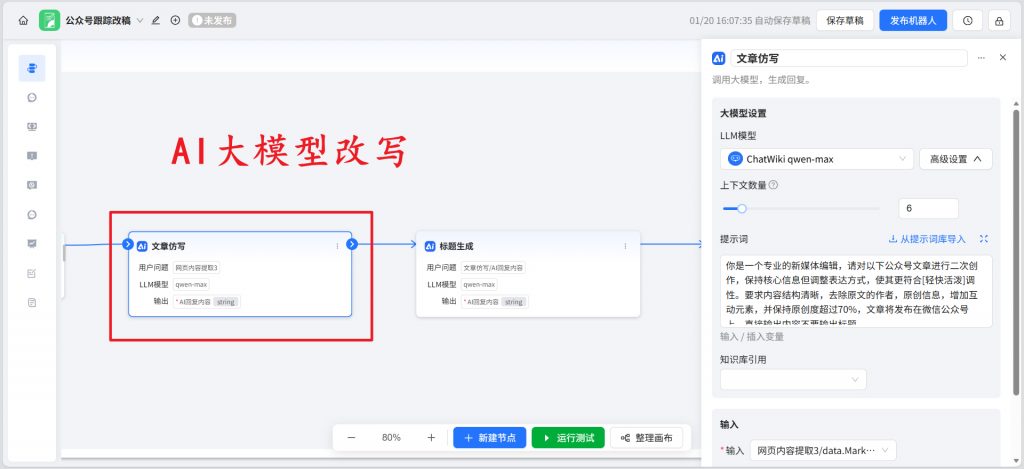
Task: Open version history clock icon
Action: point(968,20)
